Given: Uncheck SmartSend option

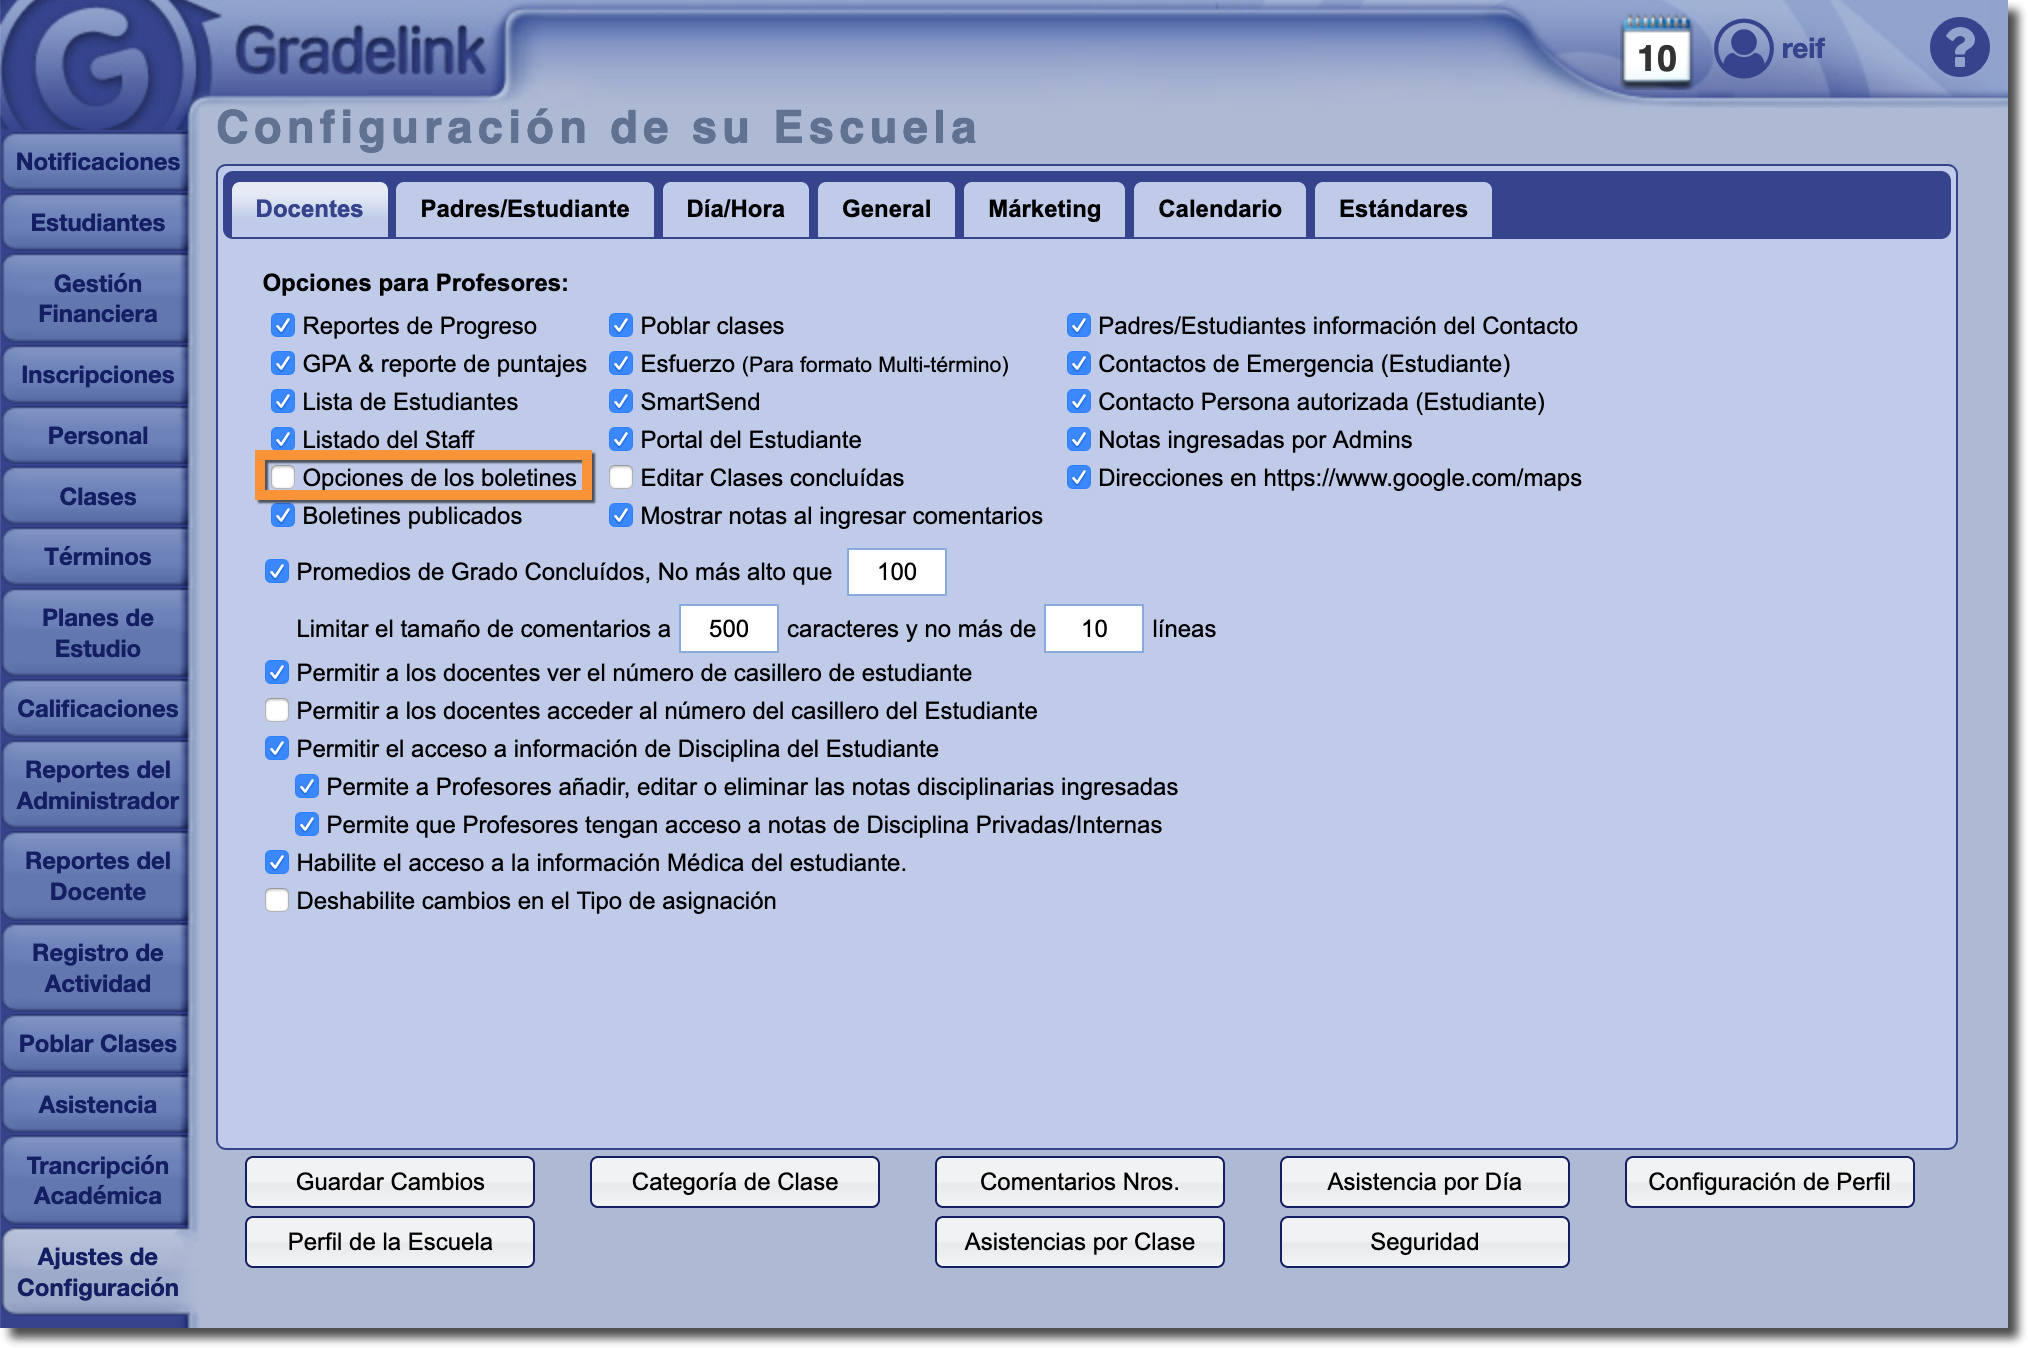Looking at the screenshot, I should click(621, 402).
